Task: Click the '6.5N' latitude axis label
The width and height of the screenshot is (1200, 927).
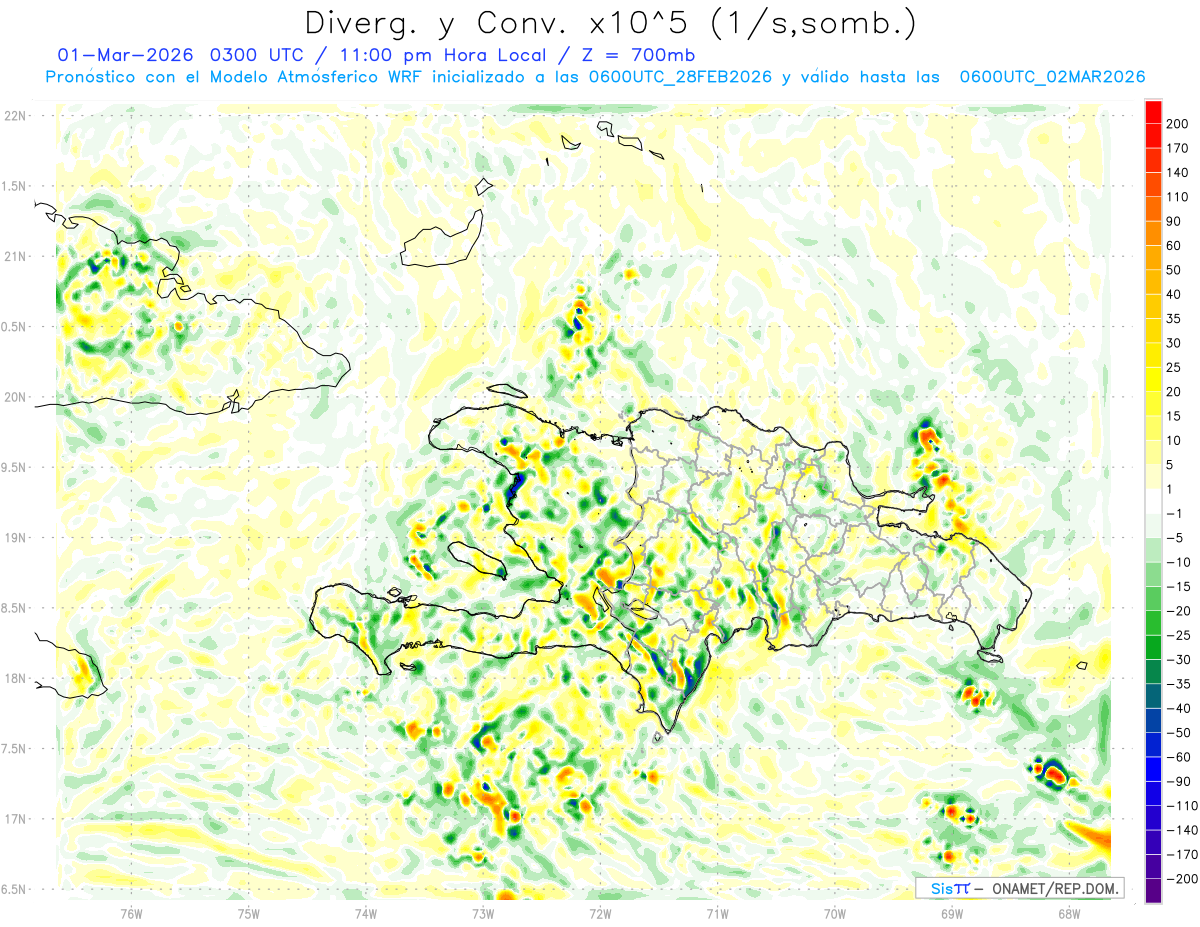Action: coord(15,890)
